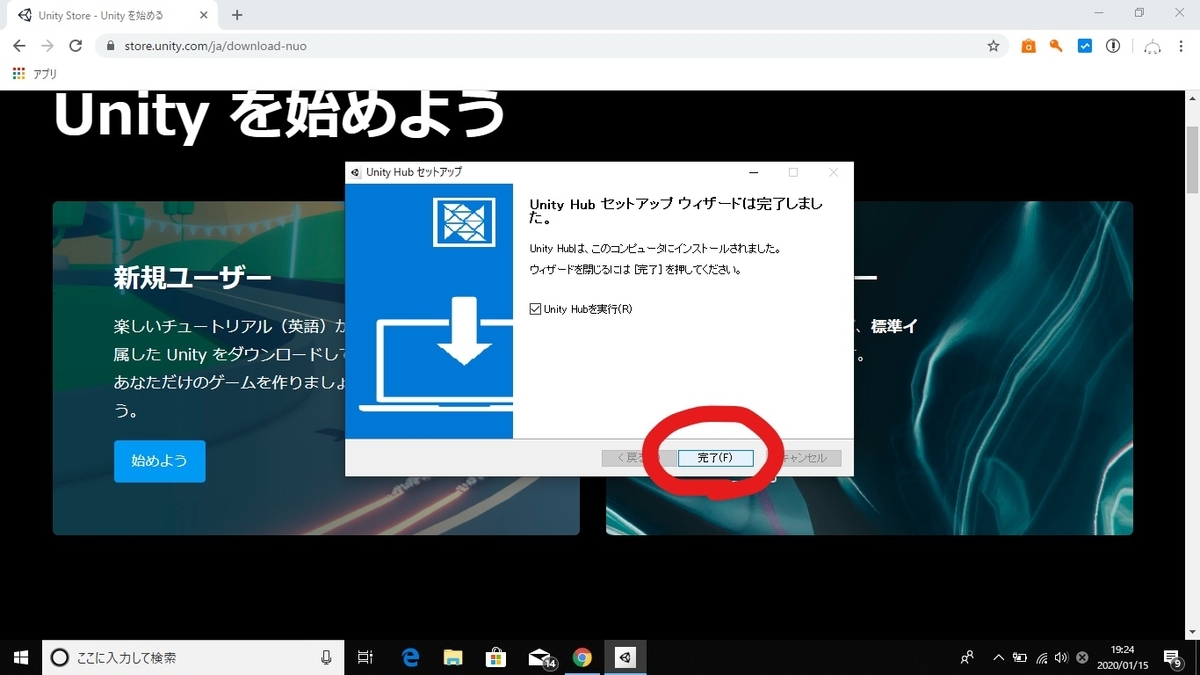
Task: Click the volume speaker icon
Action: pyautogui.click(x=1061, y=657)
